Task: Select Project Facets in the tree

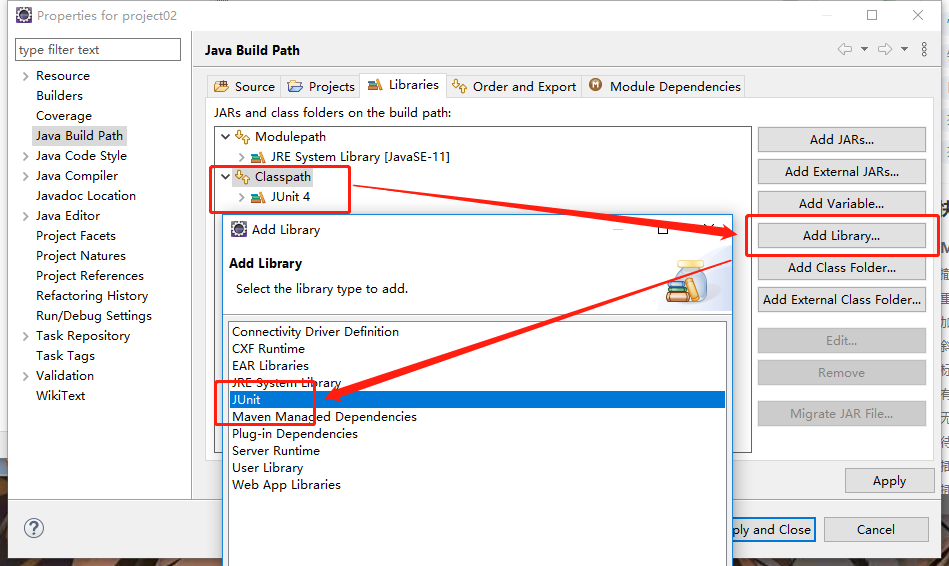Action: click(76, 235)
